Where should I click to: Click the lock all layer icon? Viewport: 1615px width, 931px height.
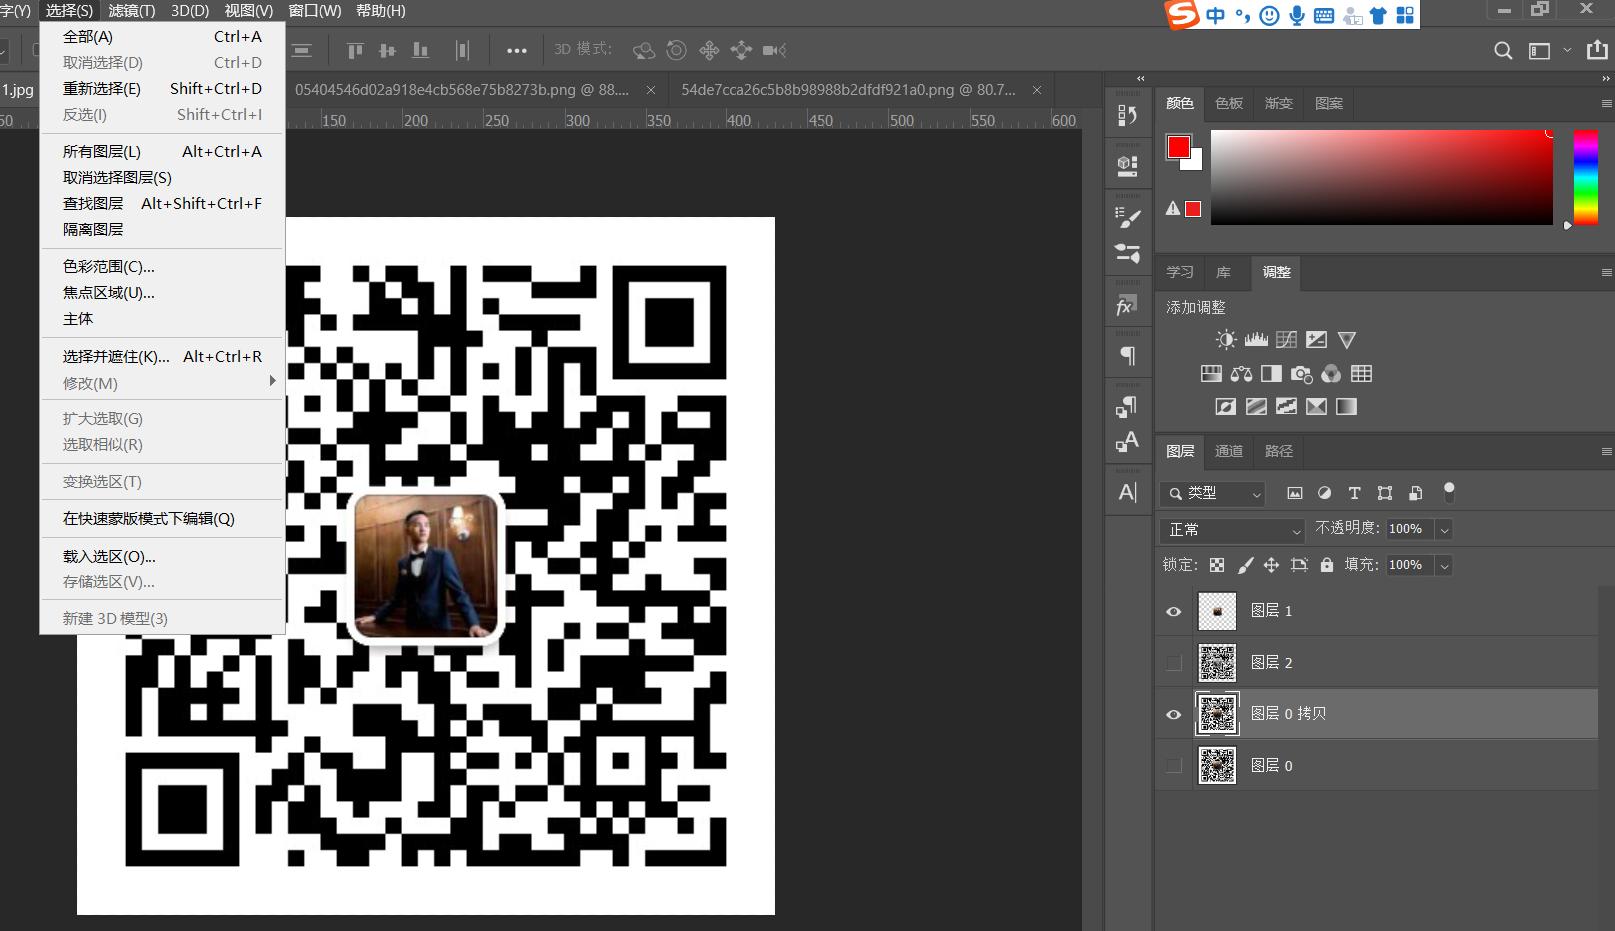(1326, 565)
